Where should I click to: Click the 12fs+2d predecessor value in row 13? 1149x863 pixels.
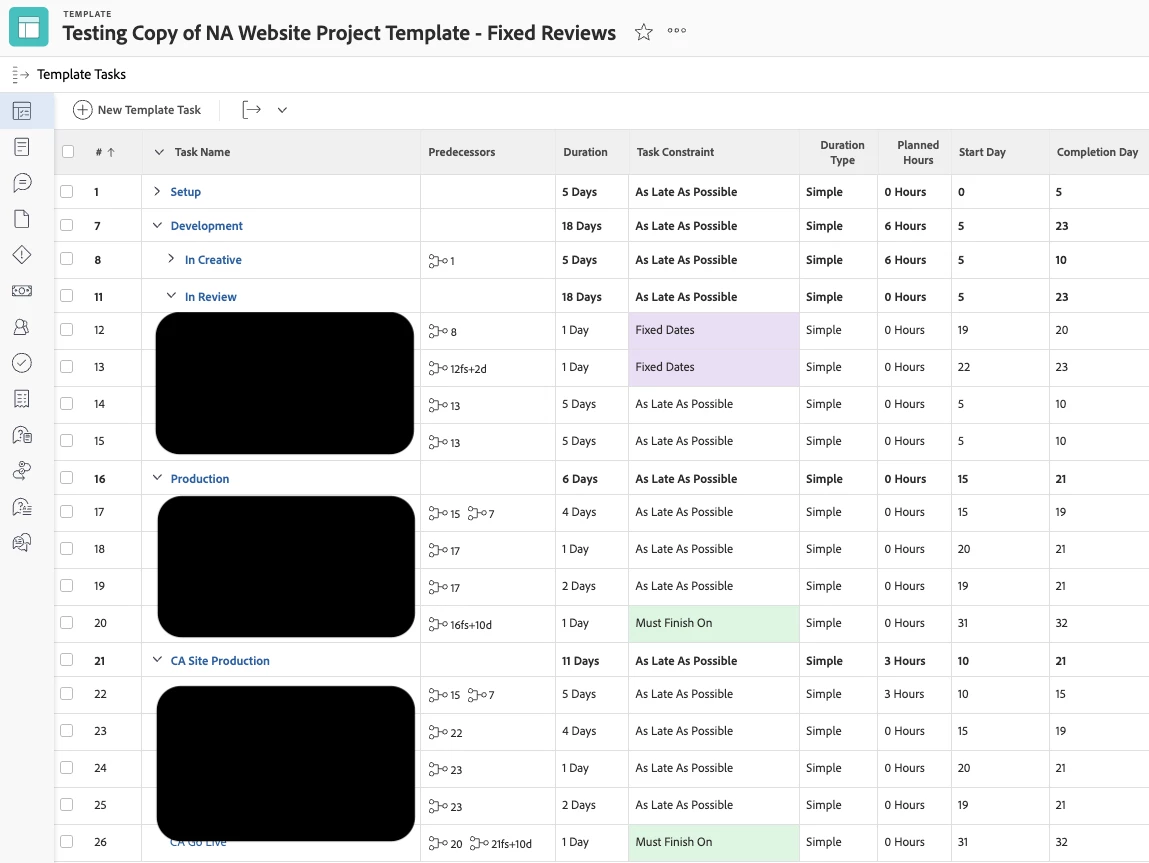(x=468, y=368)
